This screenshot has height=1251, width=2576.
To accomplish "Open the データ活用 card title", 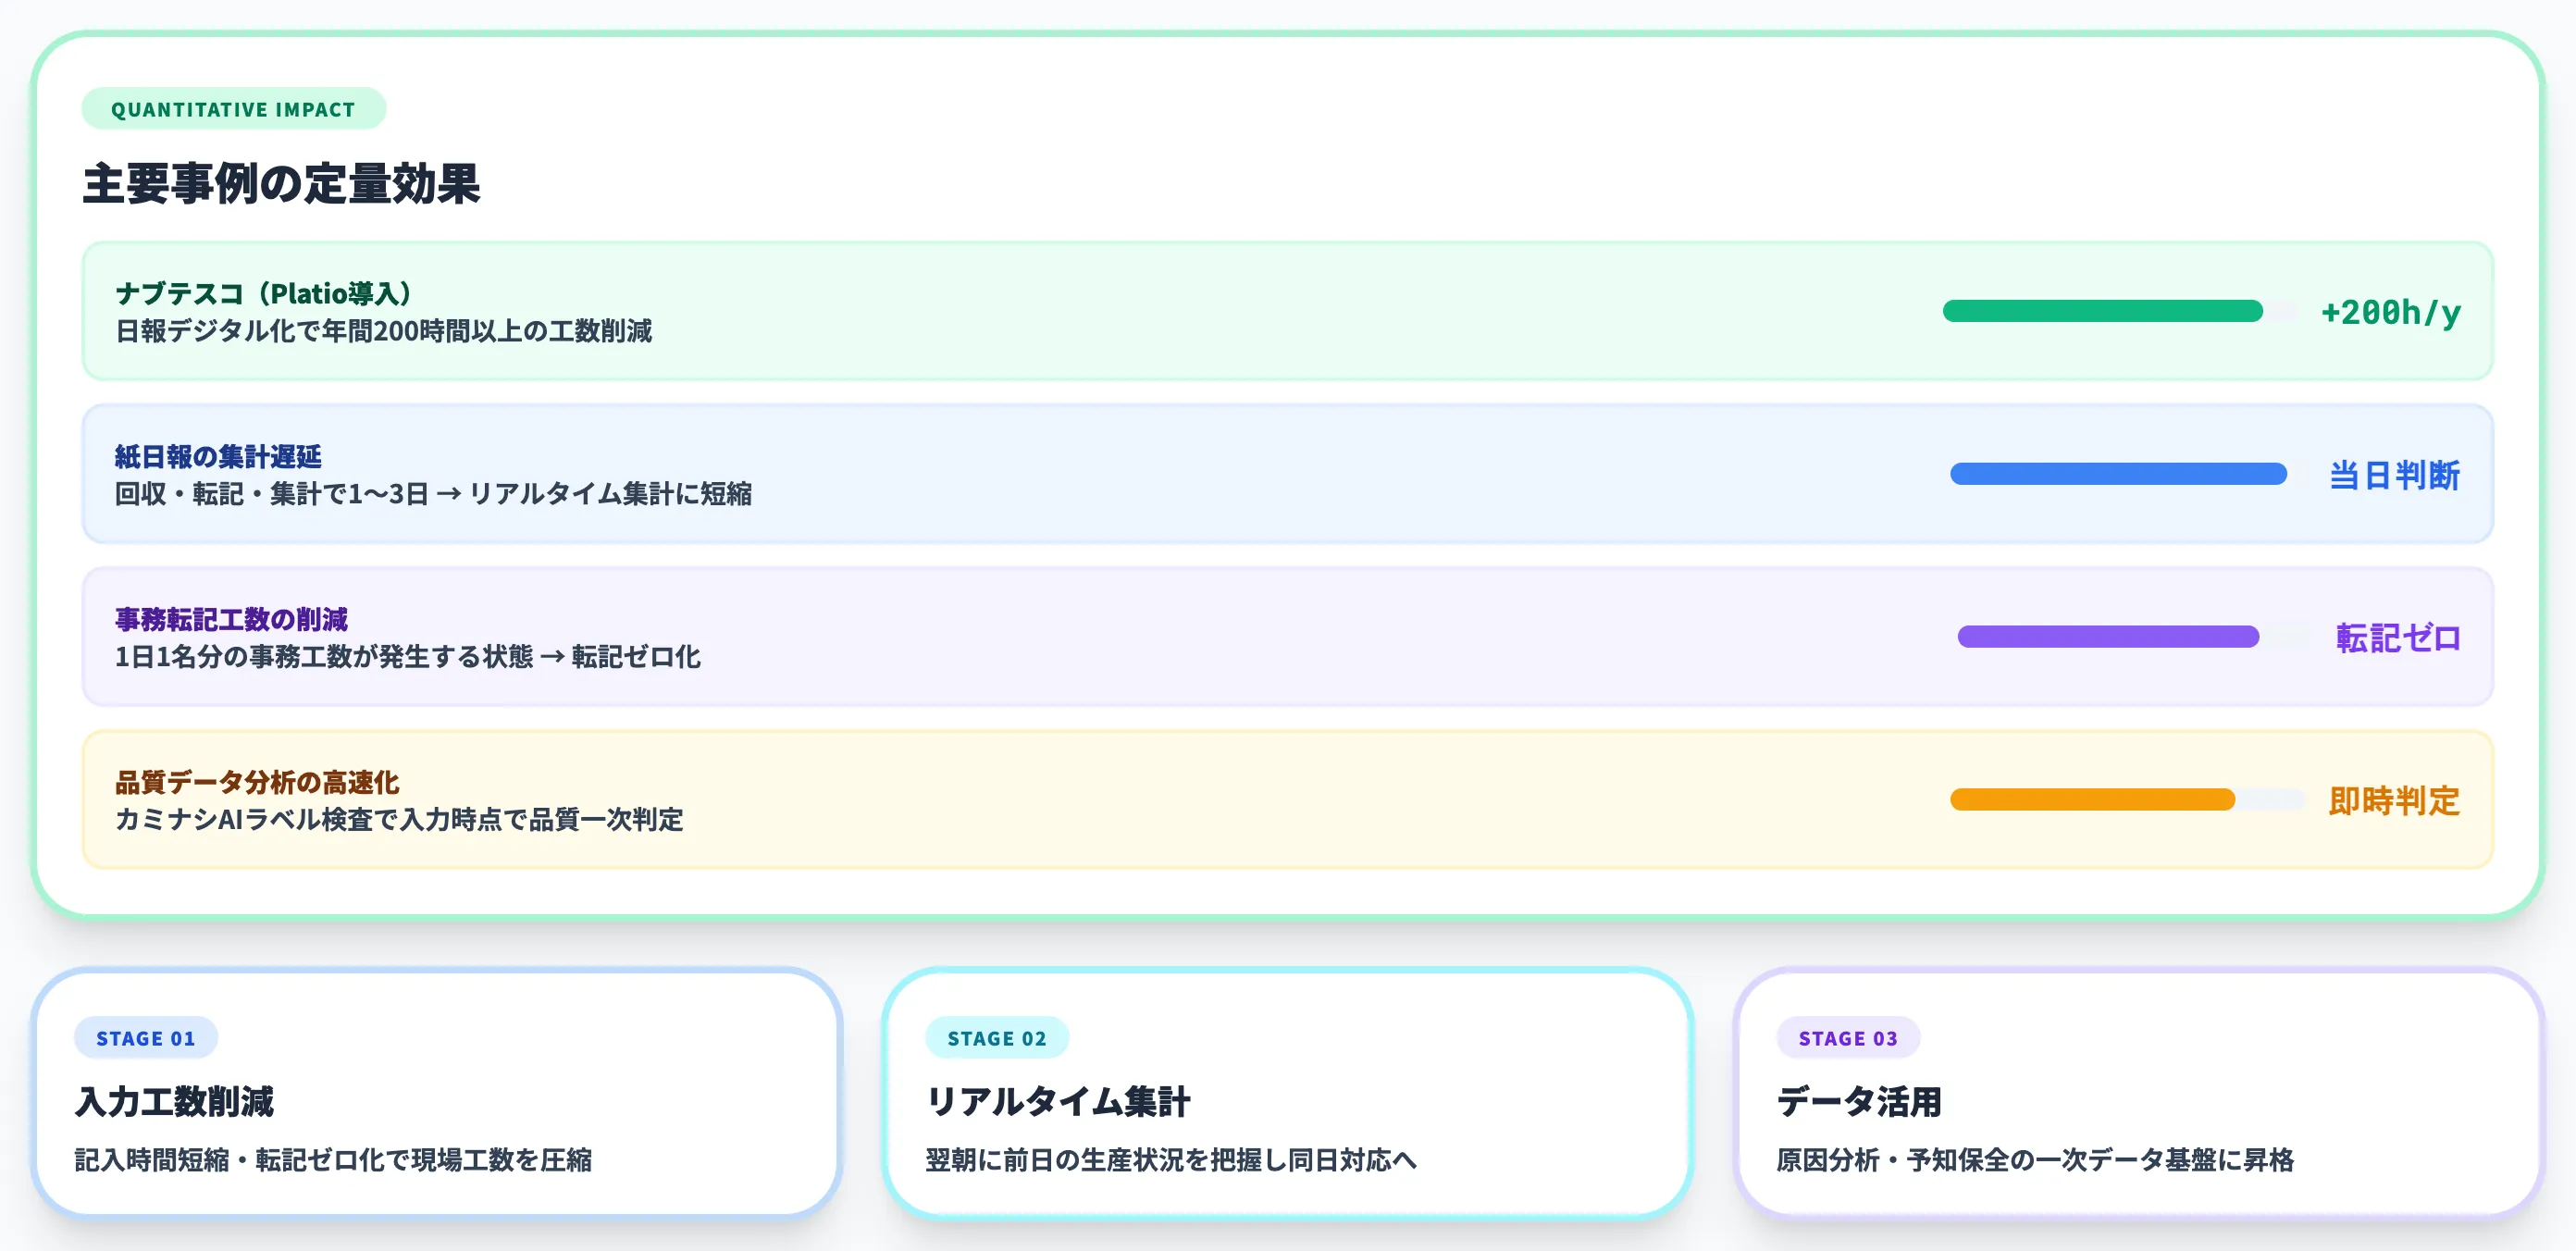I will (x=1859, y=1101).
